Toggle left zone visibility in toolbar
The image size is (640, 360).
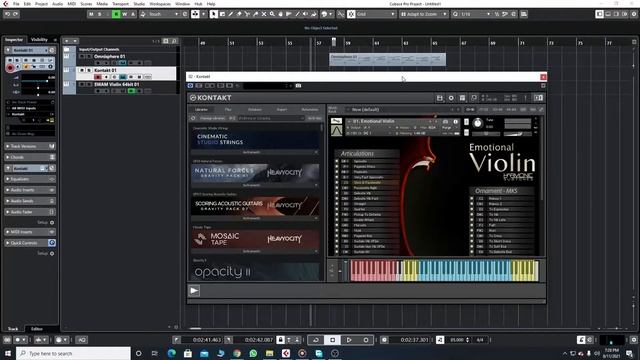(x=599, y=14)
